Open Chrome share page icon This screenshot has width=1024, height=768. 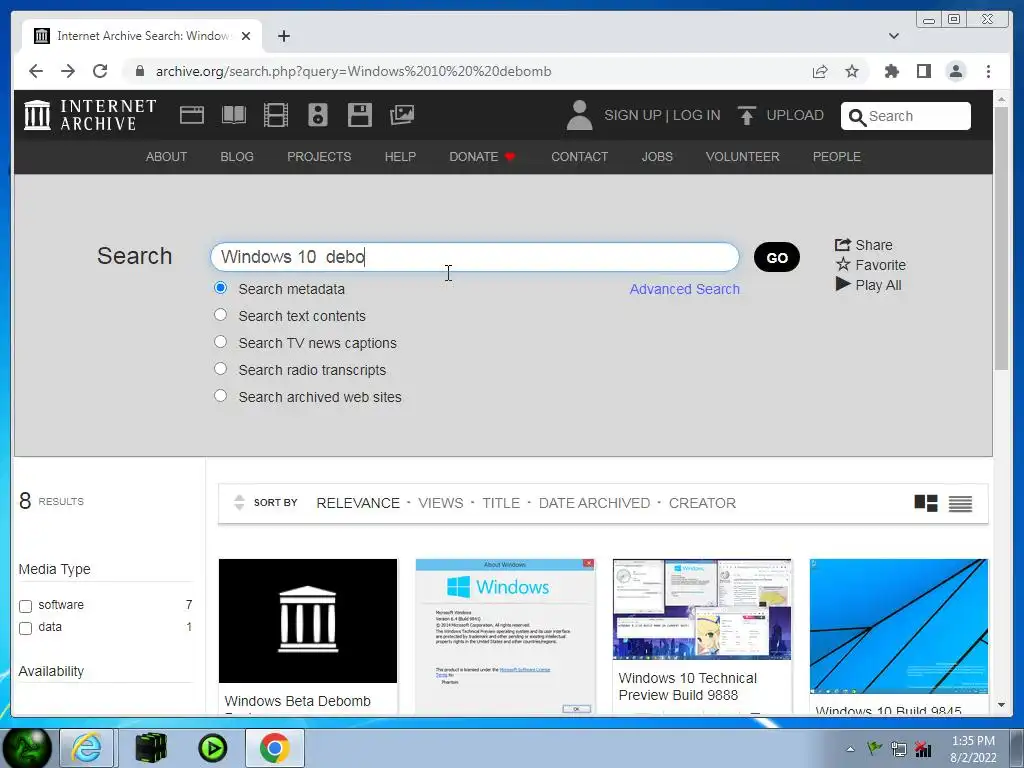820,71
